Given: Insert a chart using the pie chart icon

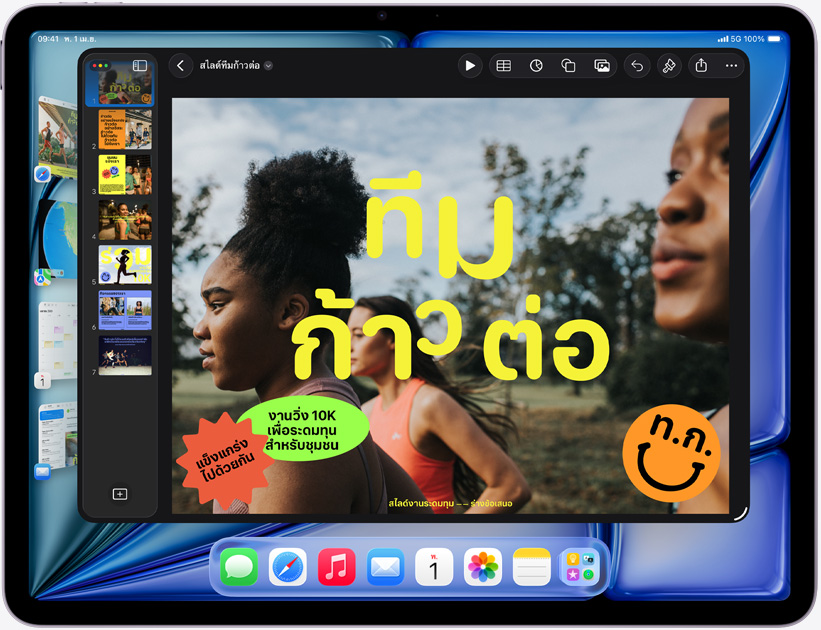Looking at the screenshot, I should coord(537,65).
